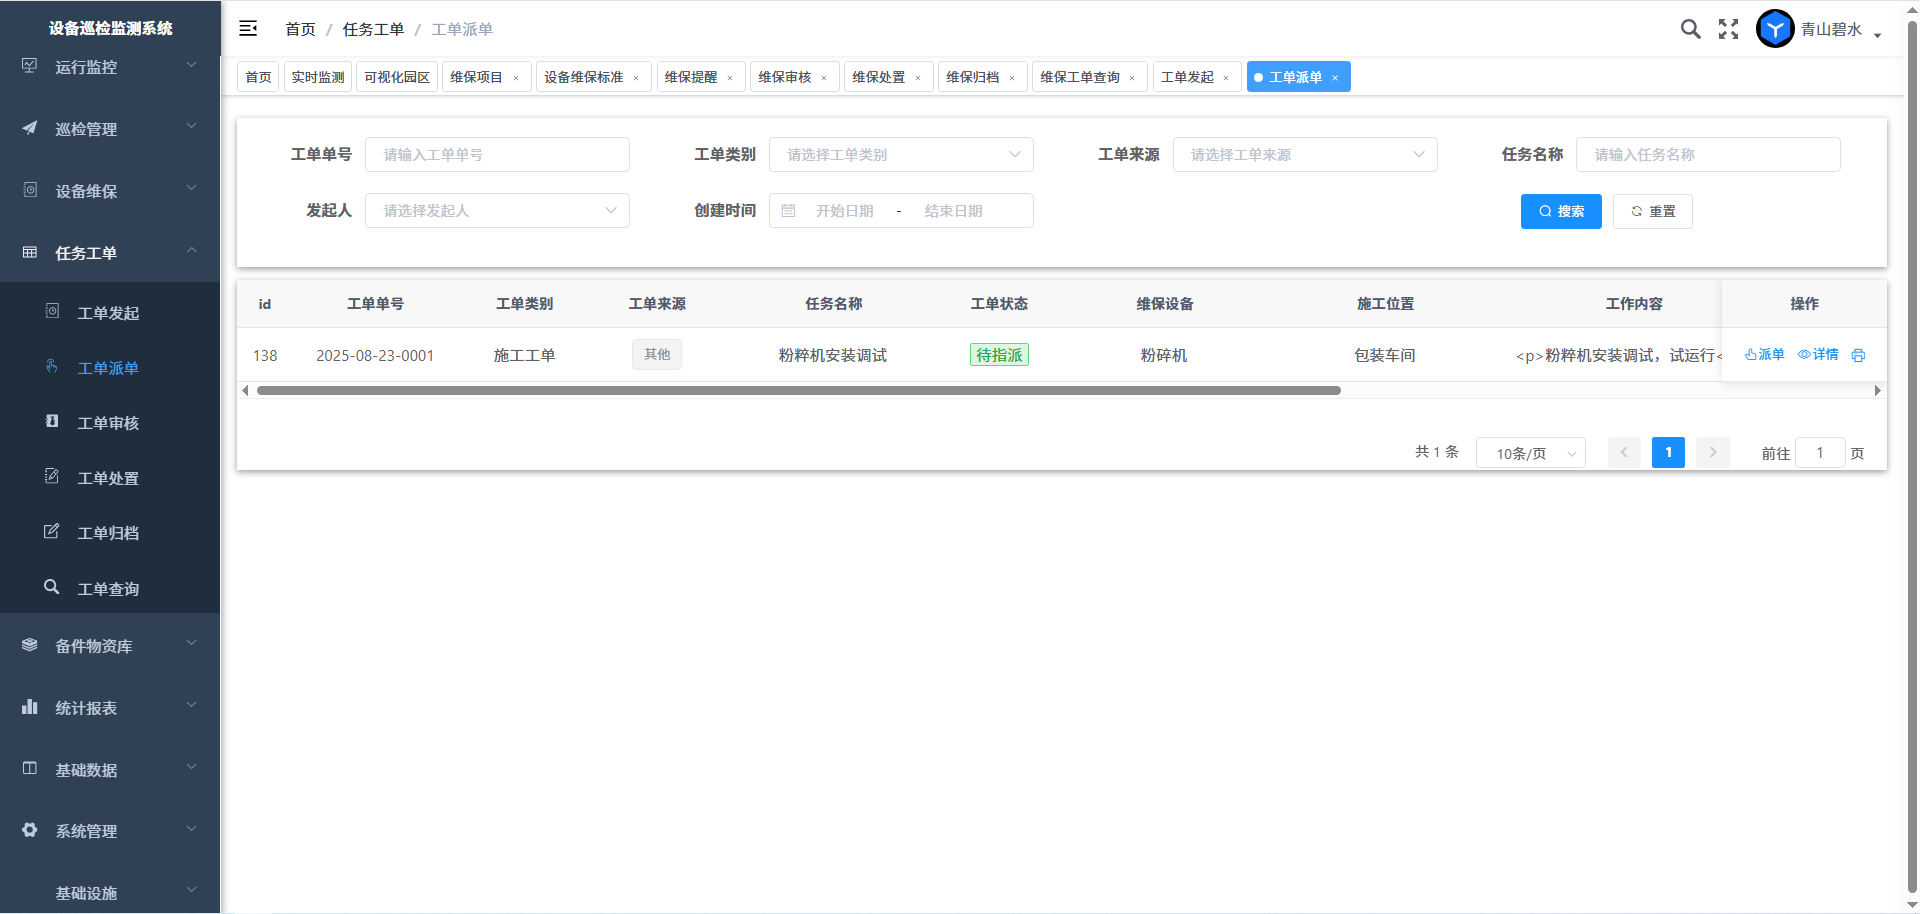Screen dimensions: 1920x914
Task: Open the header search magnifier icon
Action: click(1690, 29)
